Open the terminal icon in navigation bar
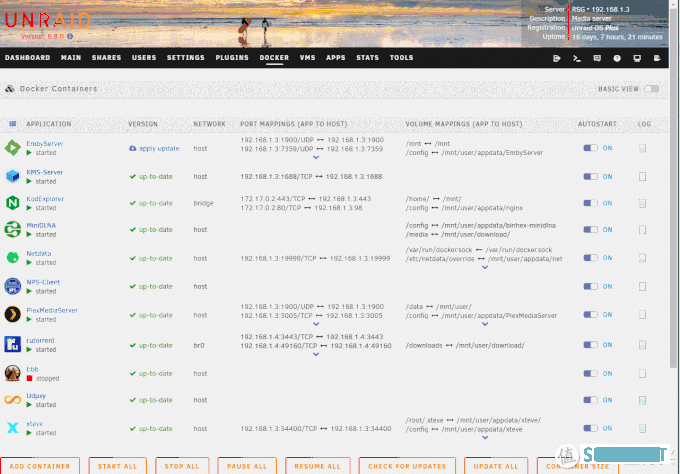This screenshot has width=680, height=474. point(577,58)
